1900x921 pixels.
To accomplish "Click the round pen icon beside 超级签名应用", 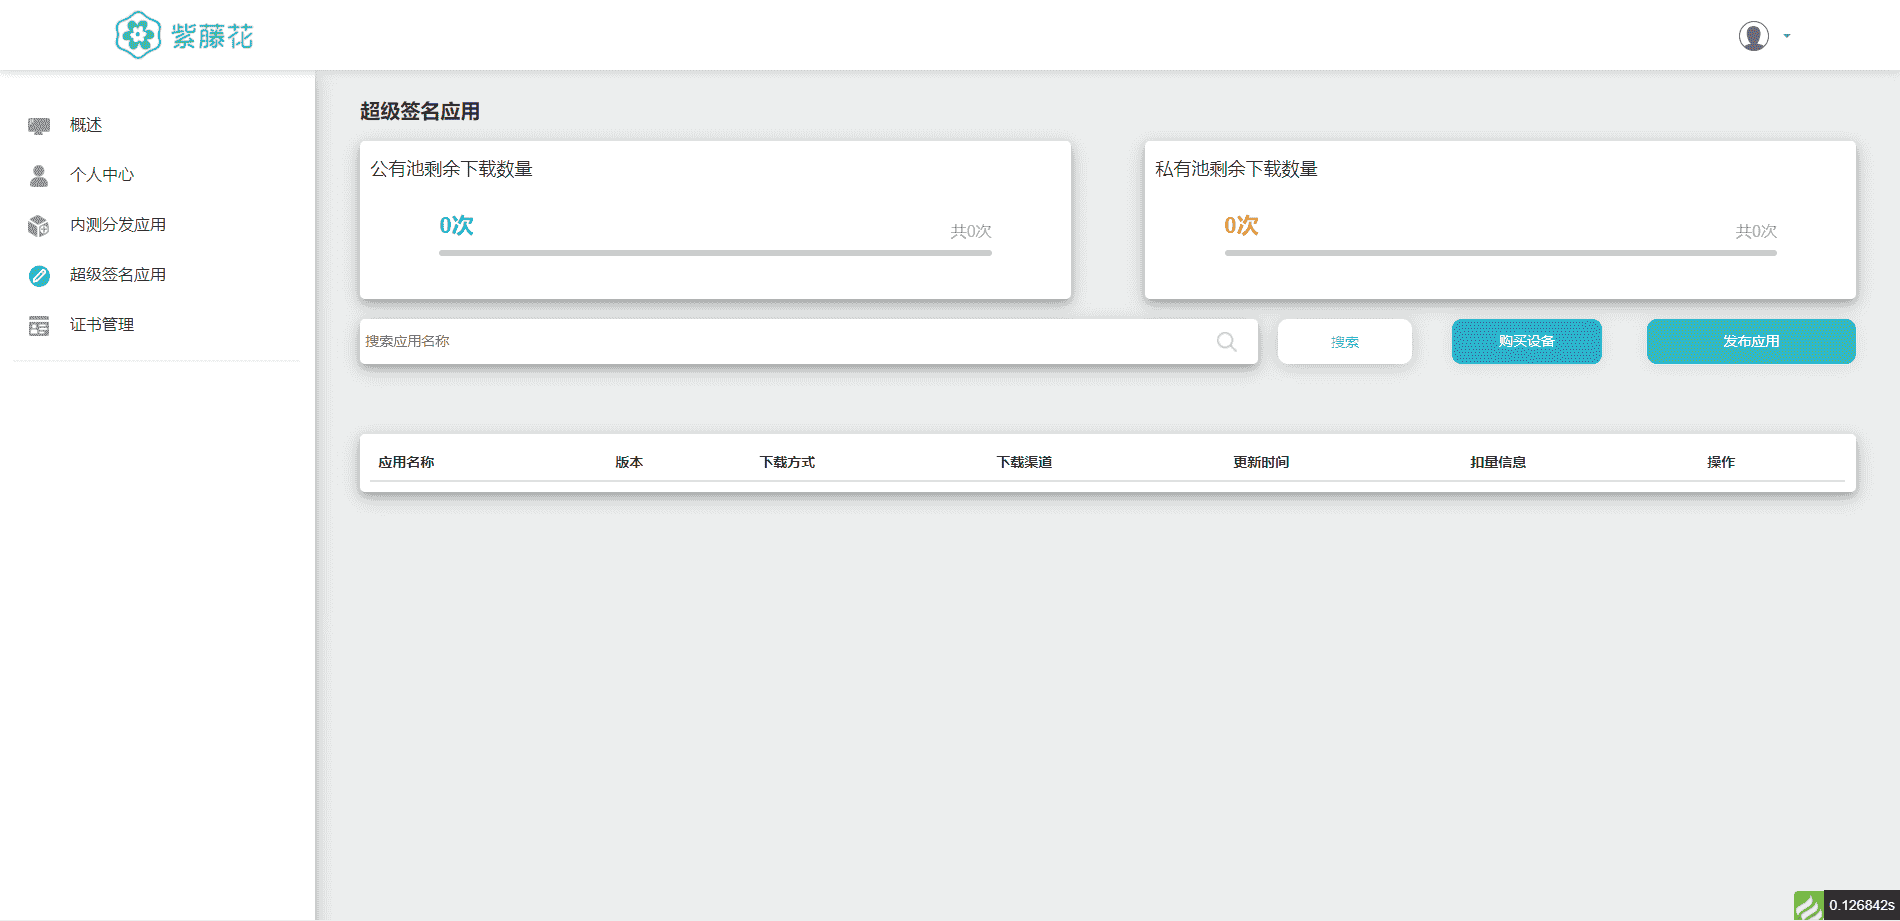I will click(x=39, y=276).
